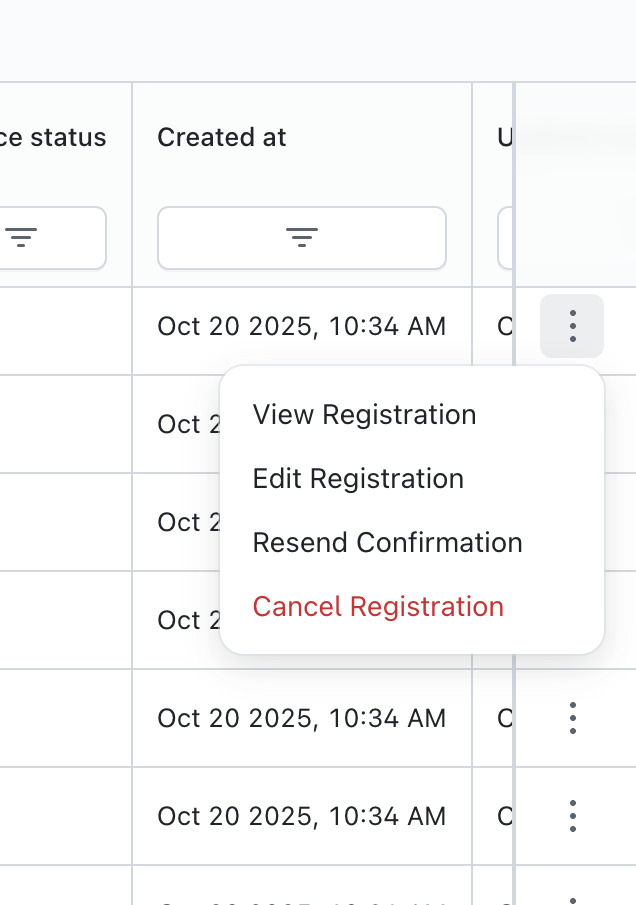The width and height of the screenshot is (636, 905).
Task: Click the cut-off header right of Created at
Action: [x=504, y=138]
